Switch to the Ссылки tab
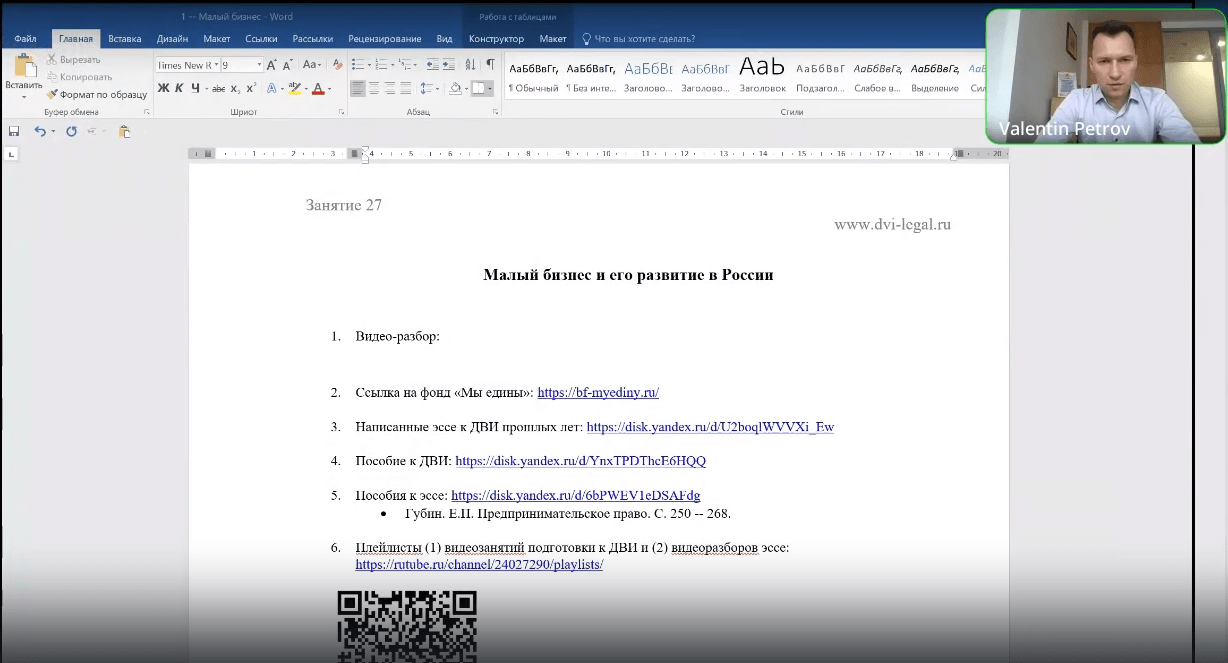 [x=261, y=39]
